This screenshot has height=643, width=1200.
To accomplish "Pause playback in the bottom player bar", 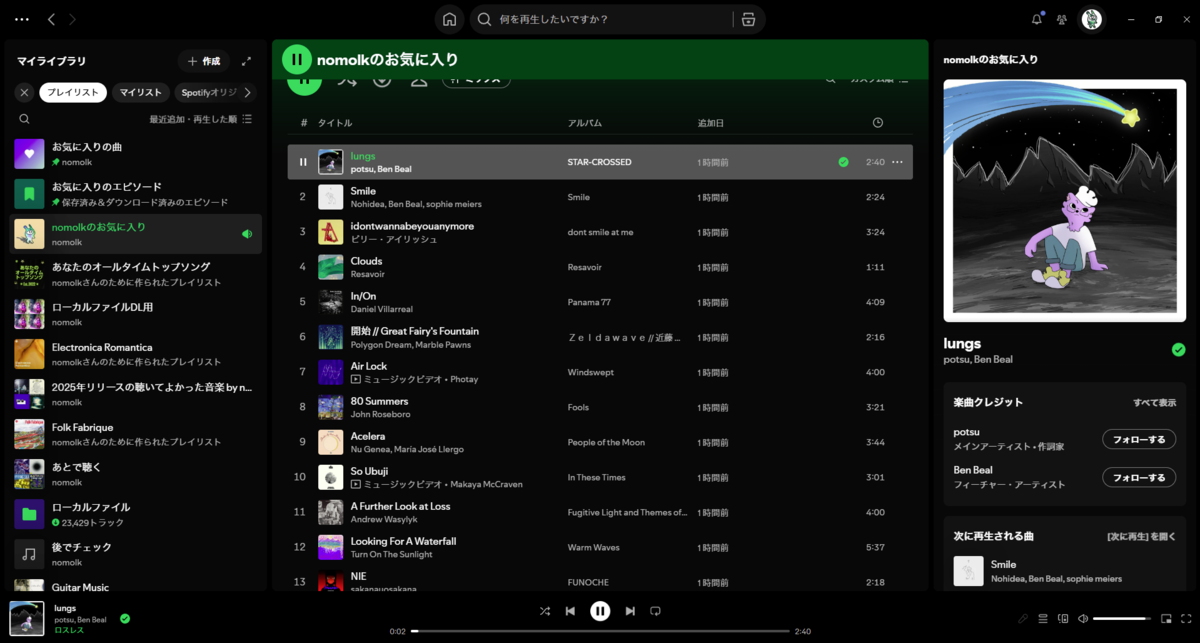I will click(600, 610).
